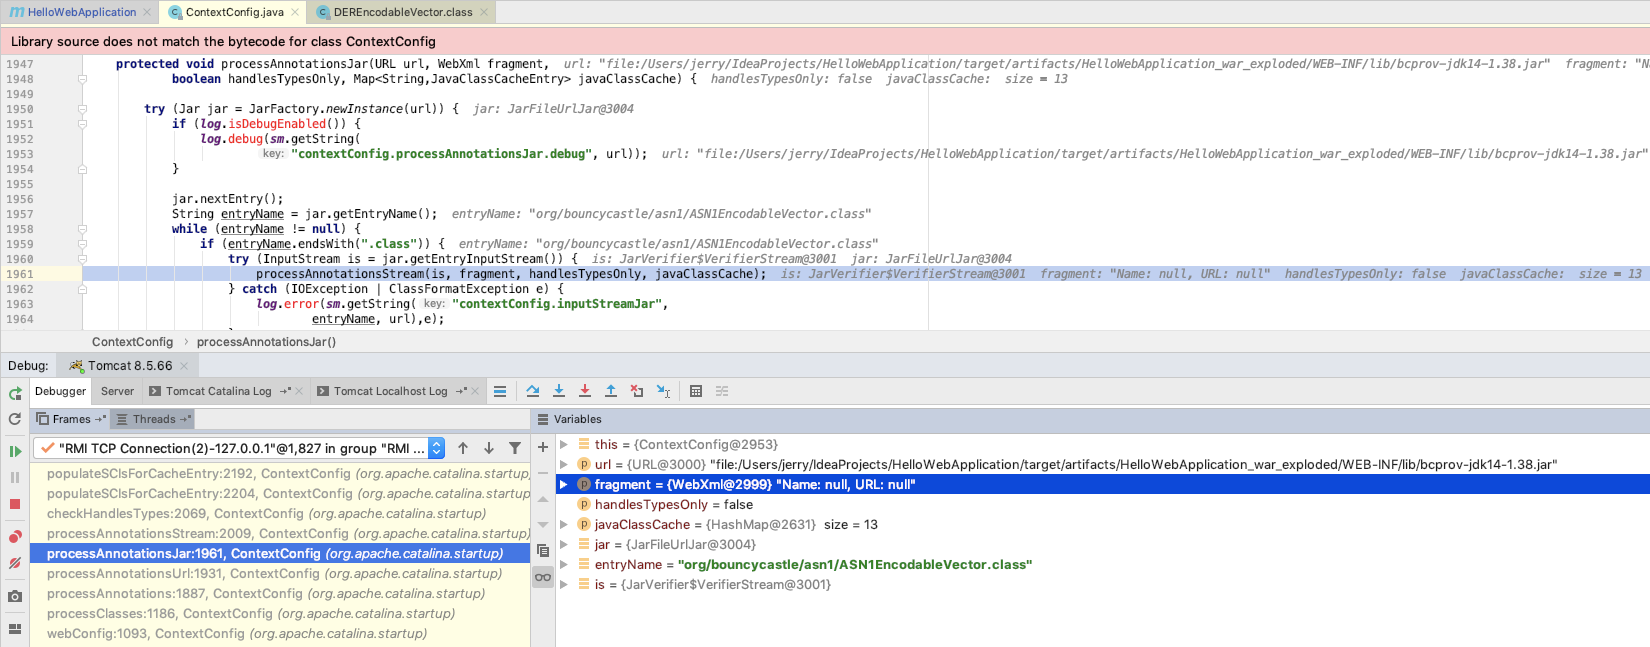Viewport: 1650px width, 647px height.
Task: Click line number 1961 in the gutter
Action: click(x=20, y=274)
